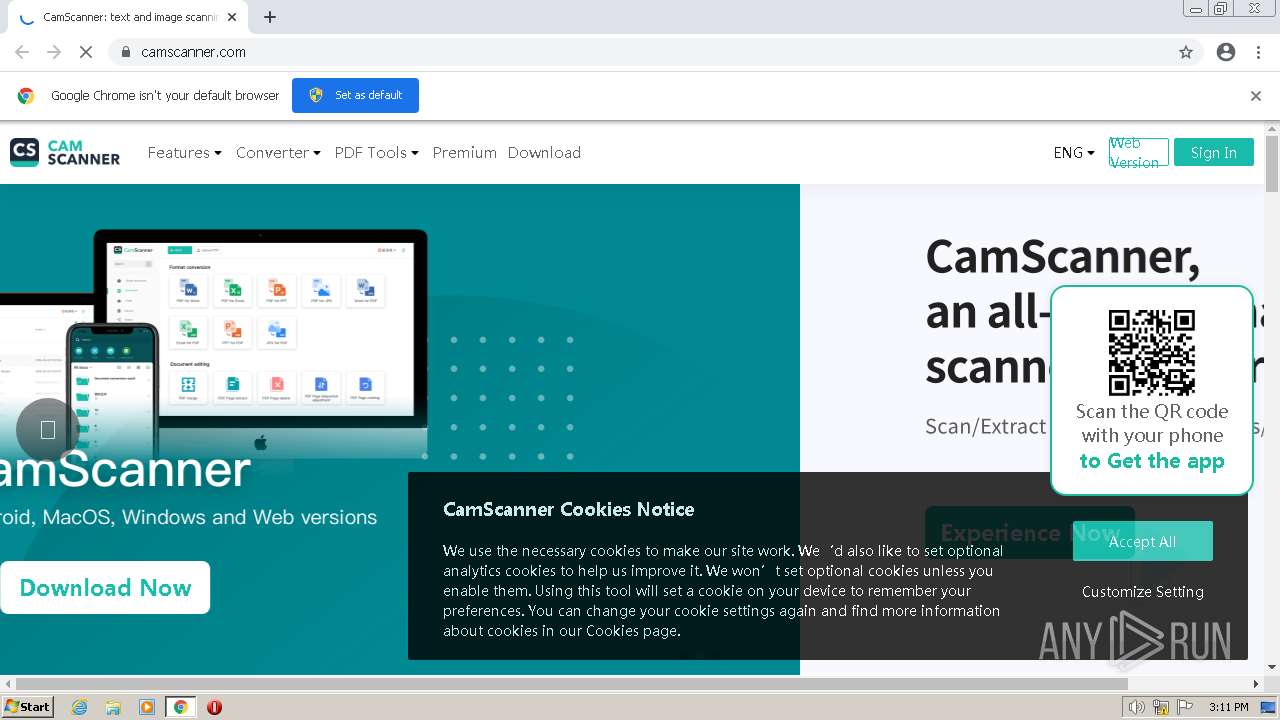Click the 'CamScanner Cookies Notice' heading
This screenshot has width=1280, height=720.
pos(568,509)
